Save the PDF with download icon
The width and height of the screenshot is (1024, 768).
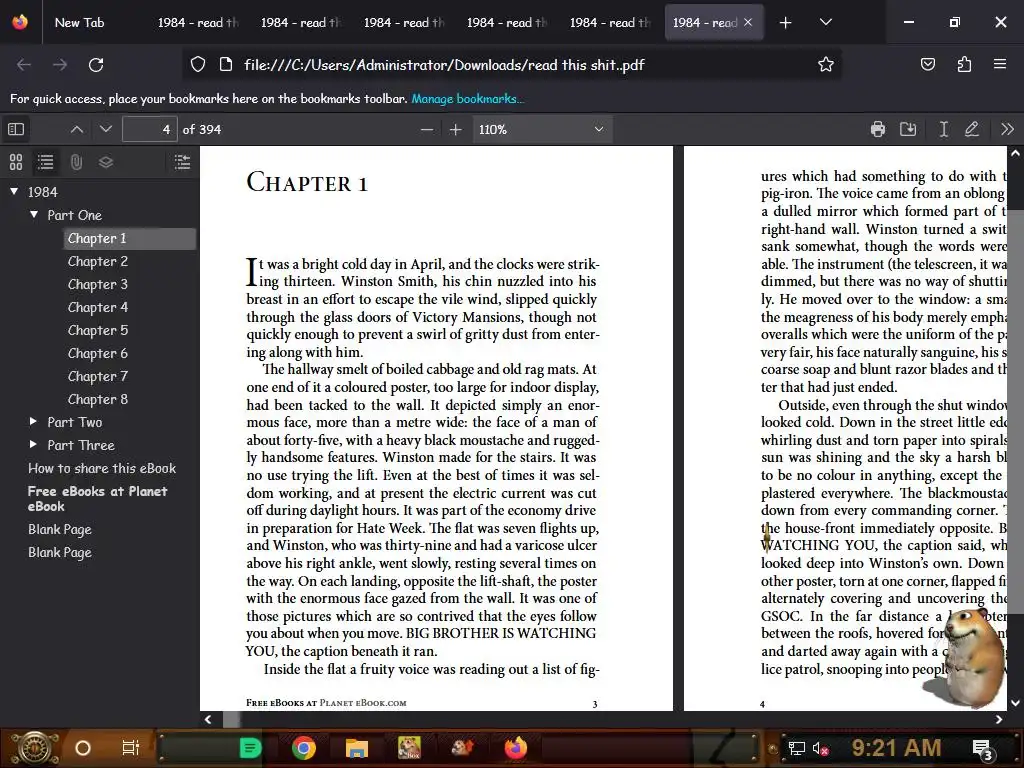908,129
